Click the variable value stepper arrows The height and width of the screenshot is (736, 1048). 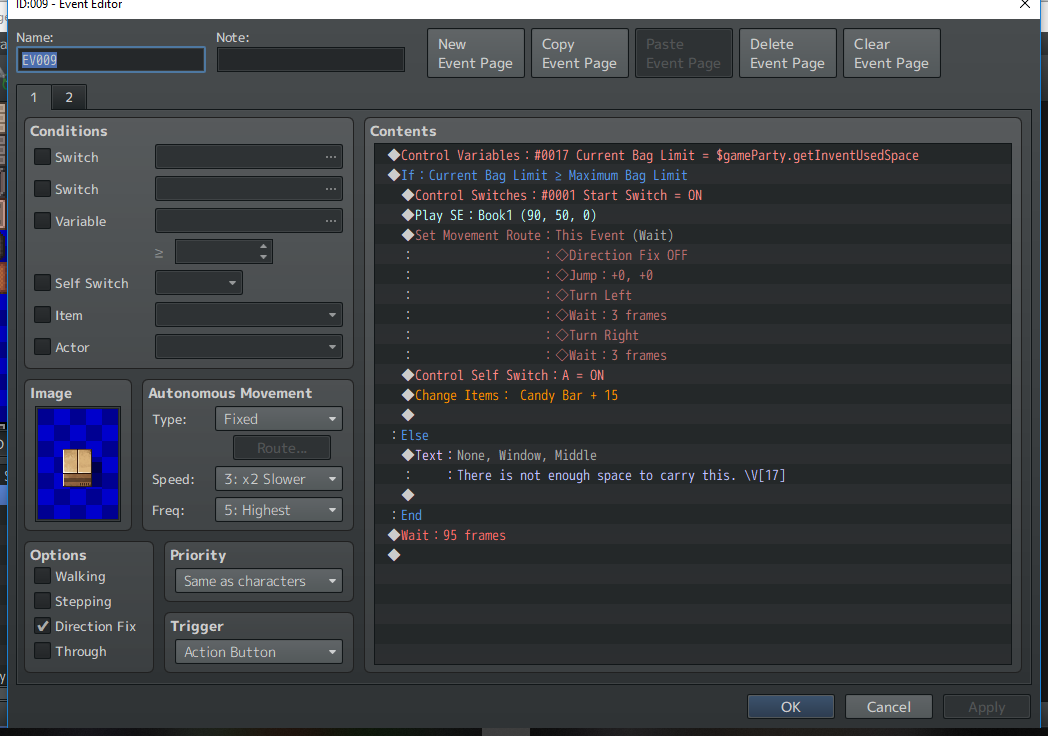[x=263, y=251]
